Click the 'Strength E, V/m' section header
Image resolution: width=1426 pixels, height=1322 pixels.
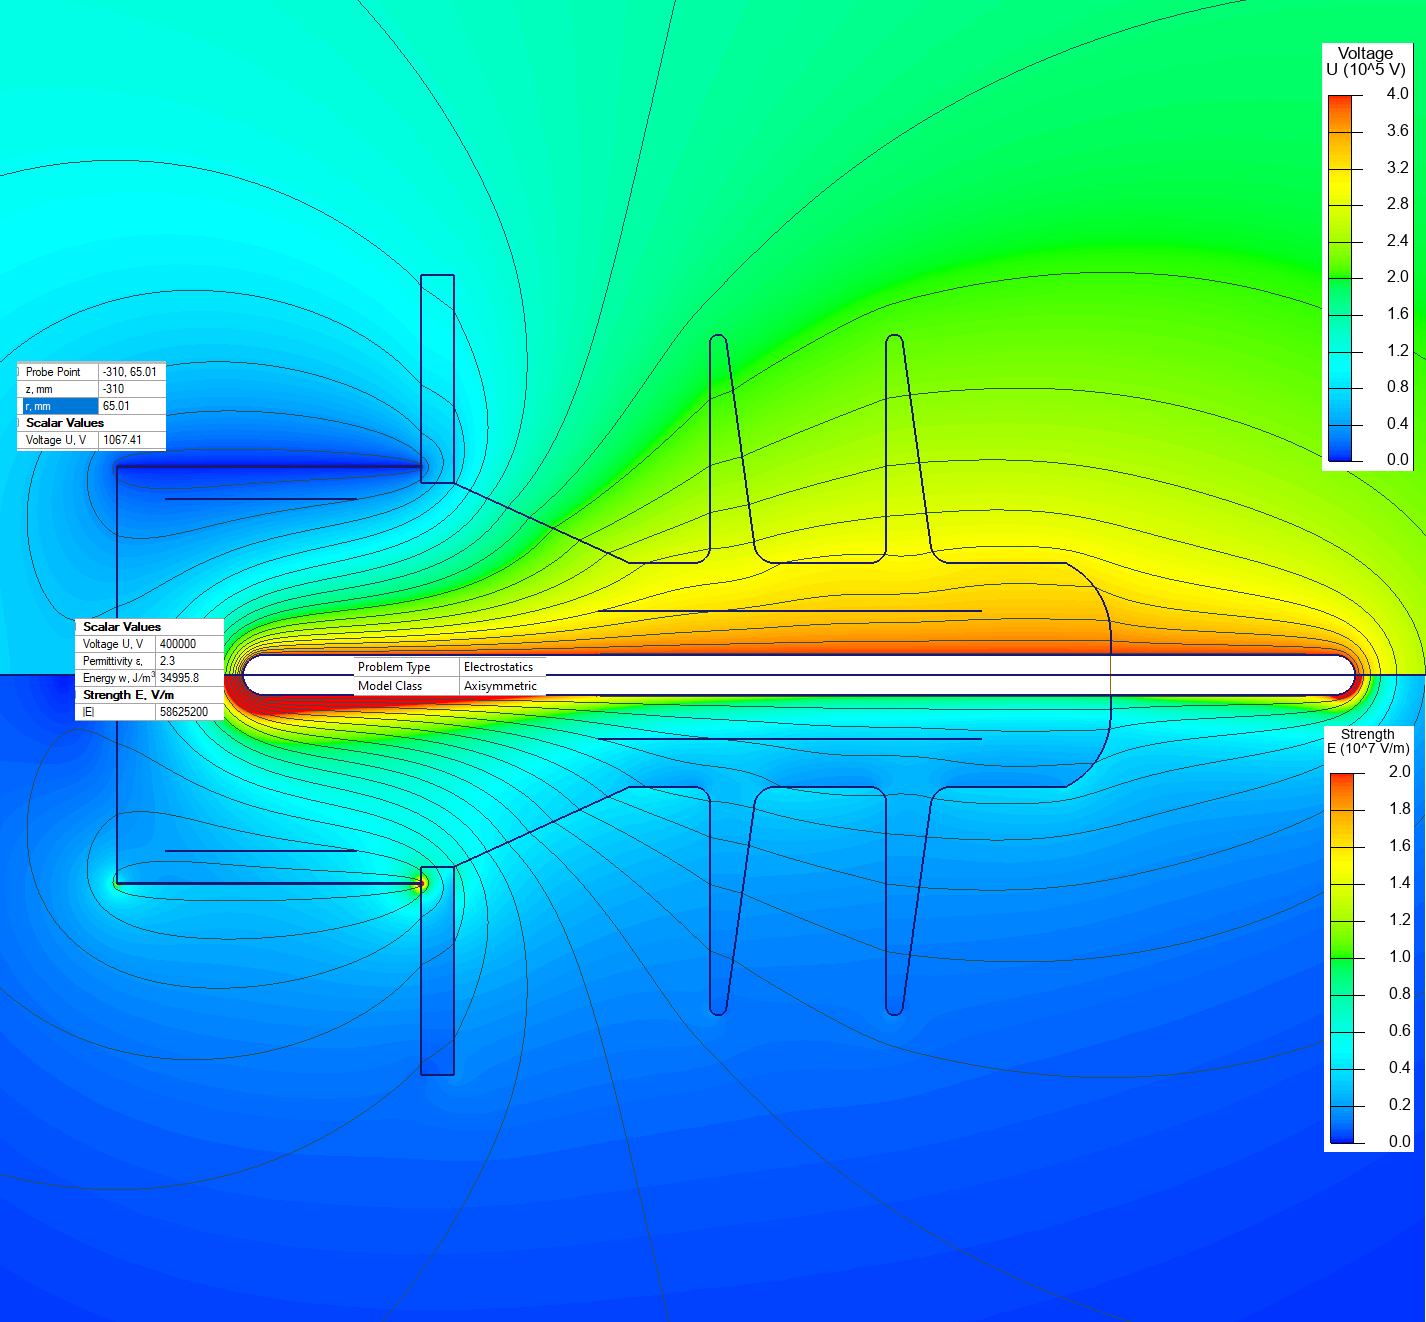point(128,695)
